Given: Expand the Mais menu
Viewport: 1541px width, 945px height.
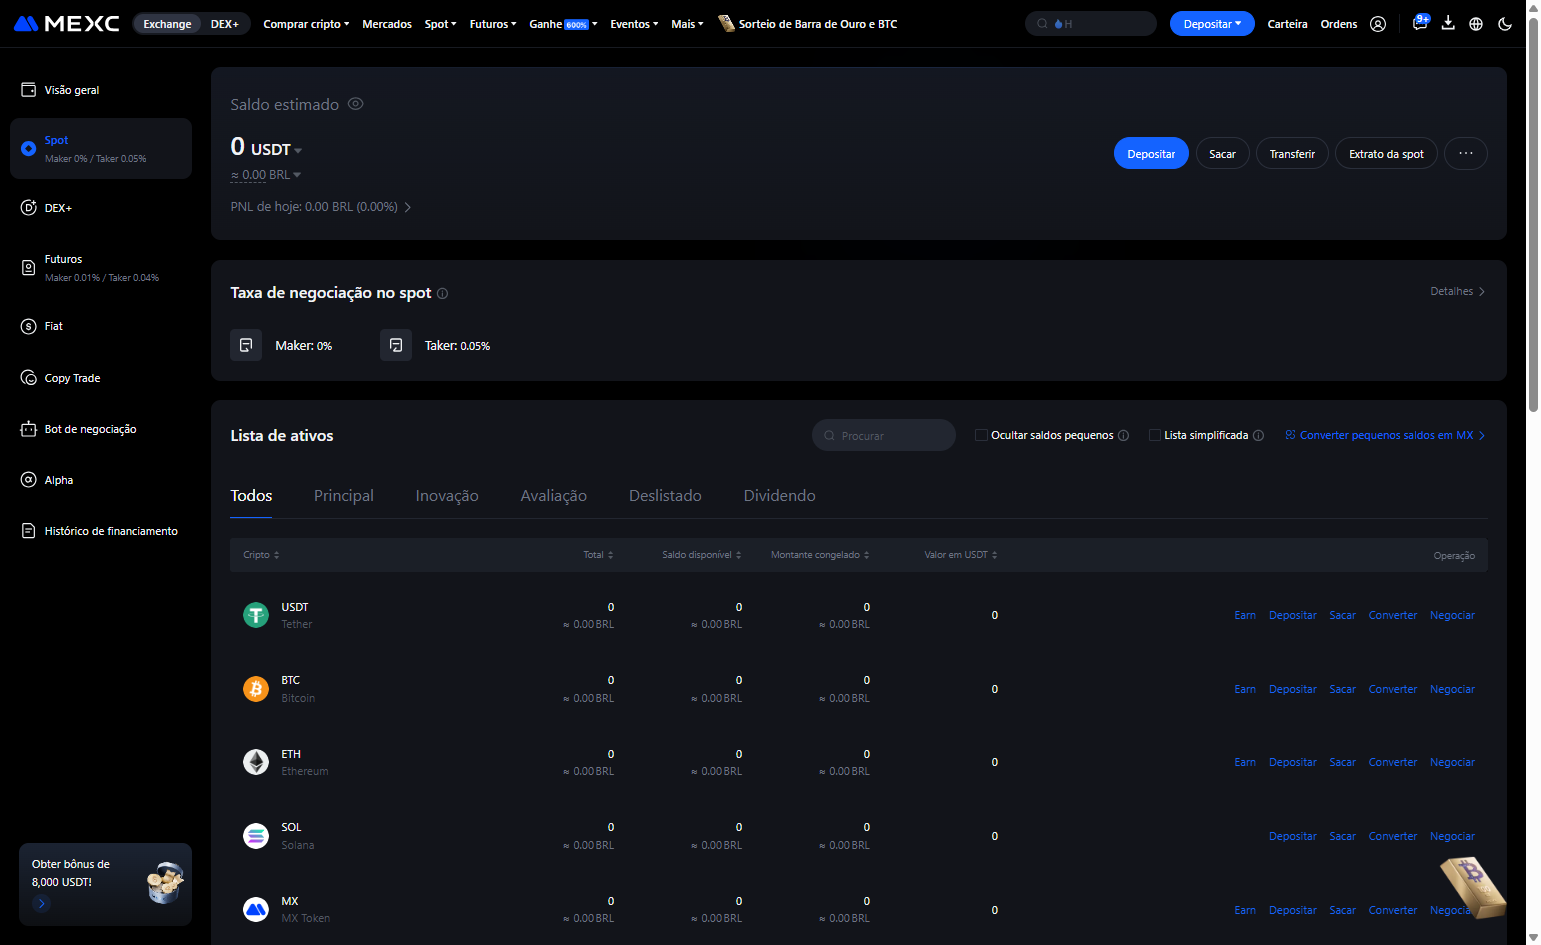Looking at the screenshot, I should [687, 24].
